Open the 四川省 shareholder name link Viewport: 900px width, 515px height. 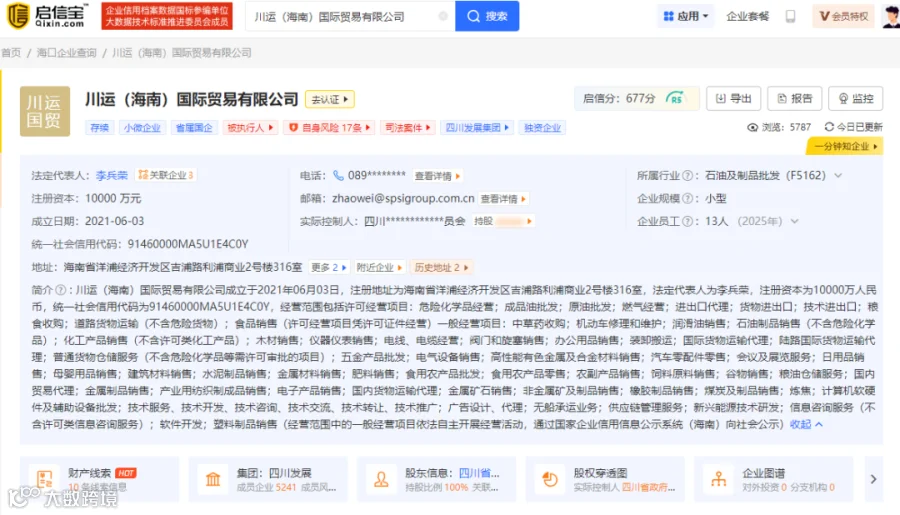coord(479,473)
